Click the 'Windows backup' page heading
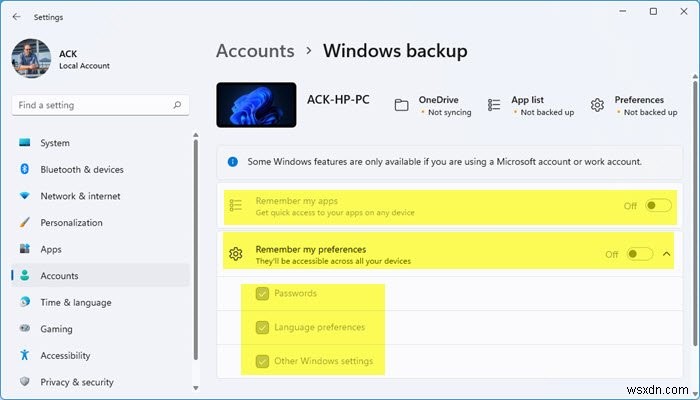Viewport: 700px width, 400px height. (395, 51)
